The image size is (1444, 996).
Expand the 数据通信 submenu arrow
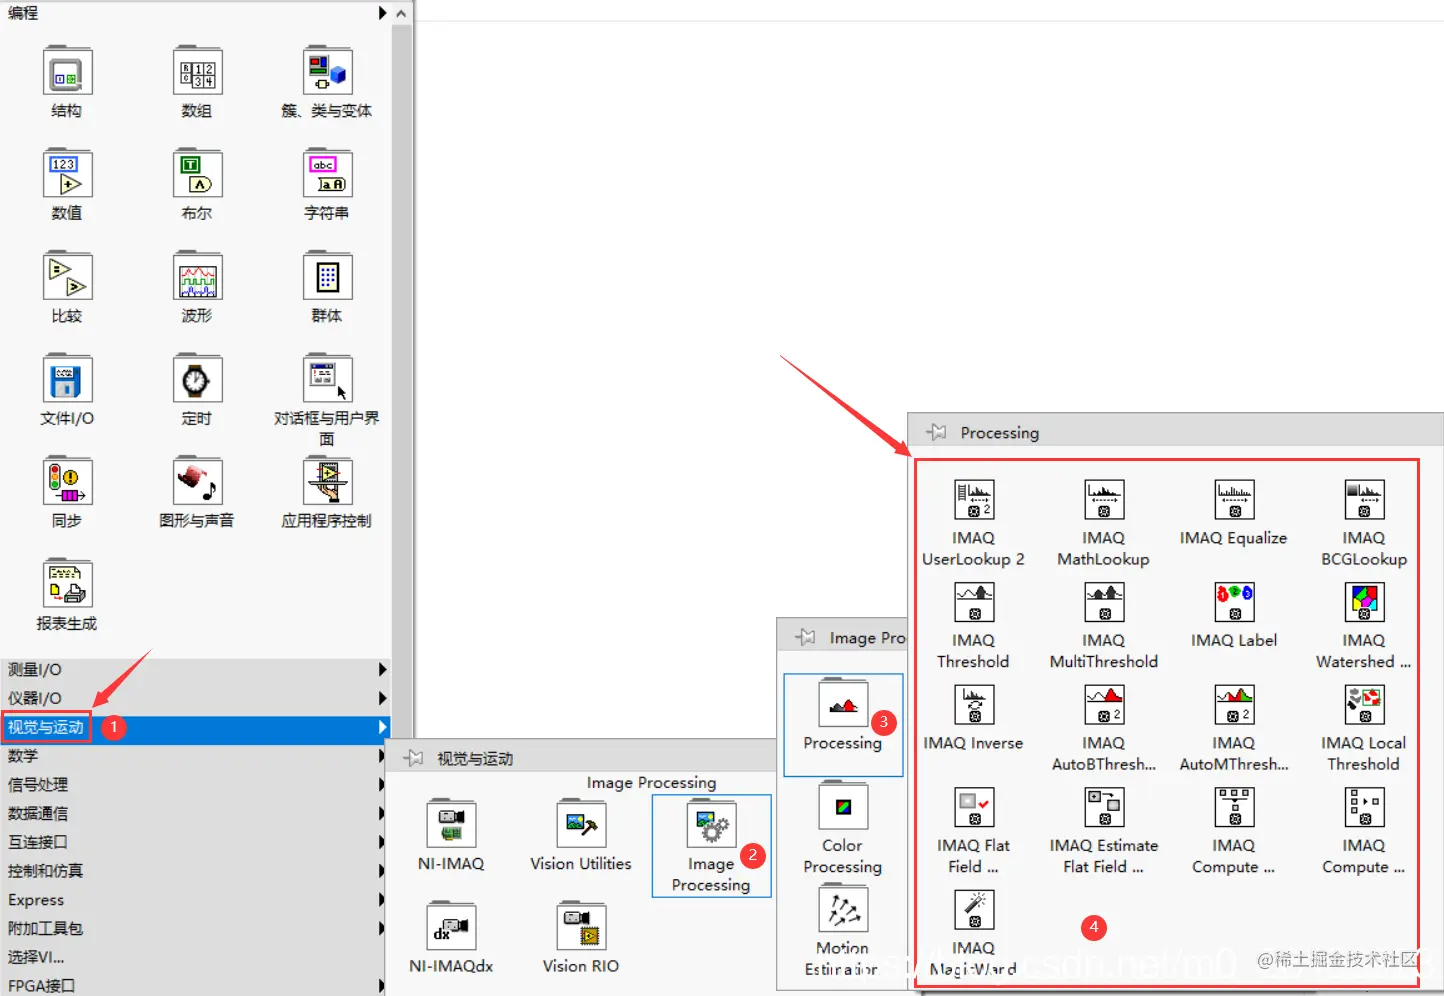[382, 814]
